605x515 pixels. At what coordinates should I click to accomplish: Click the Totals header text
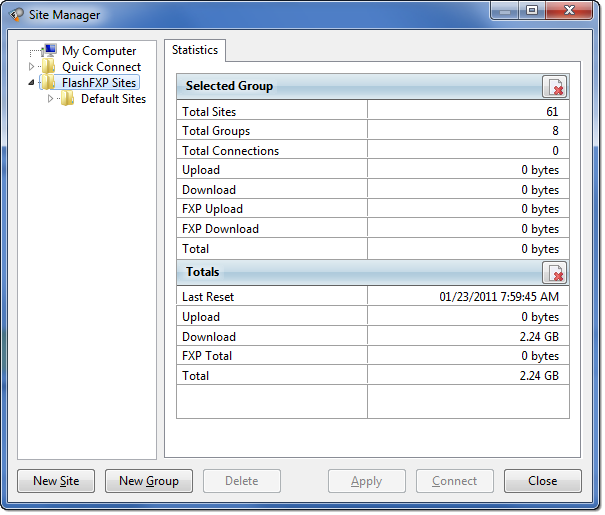(203, 273)
